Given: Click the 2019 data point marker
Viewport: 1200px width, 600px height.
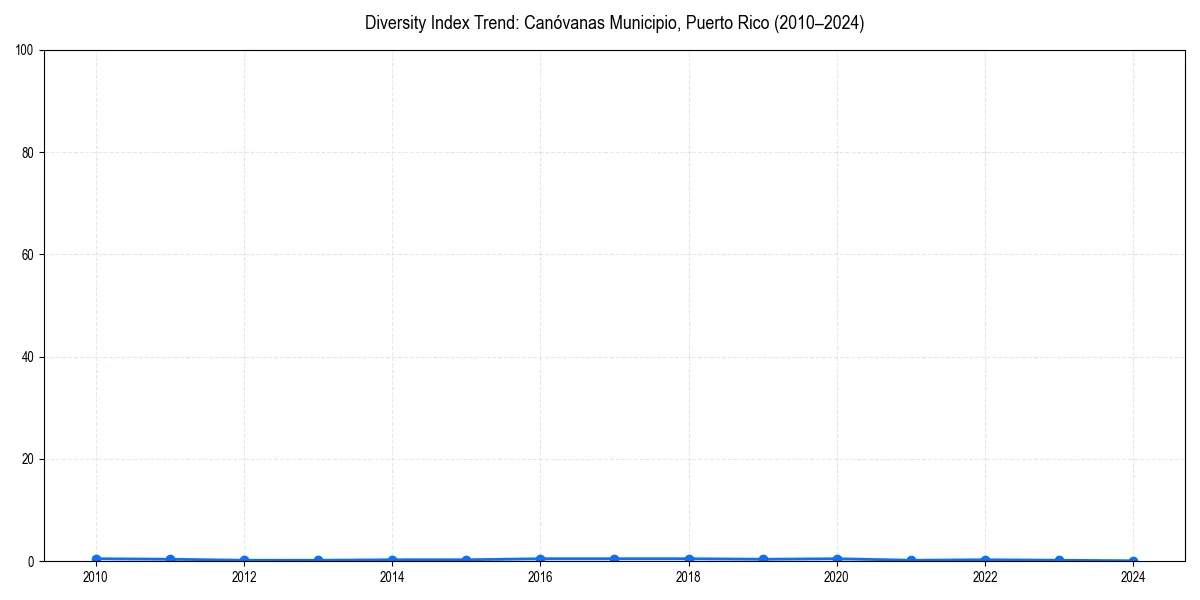Looking at the screenshot, I should pyautogui.click(x=762, y=557).
